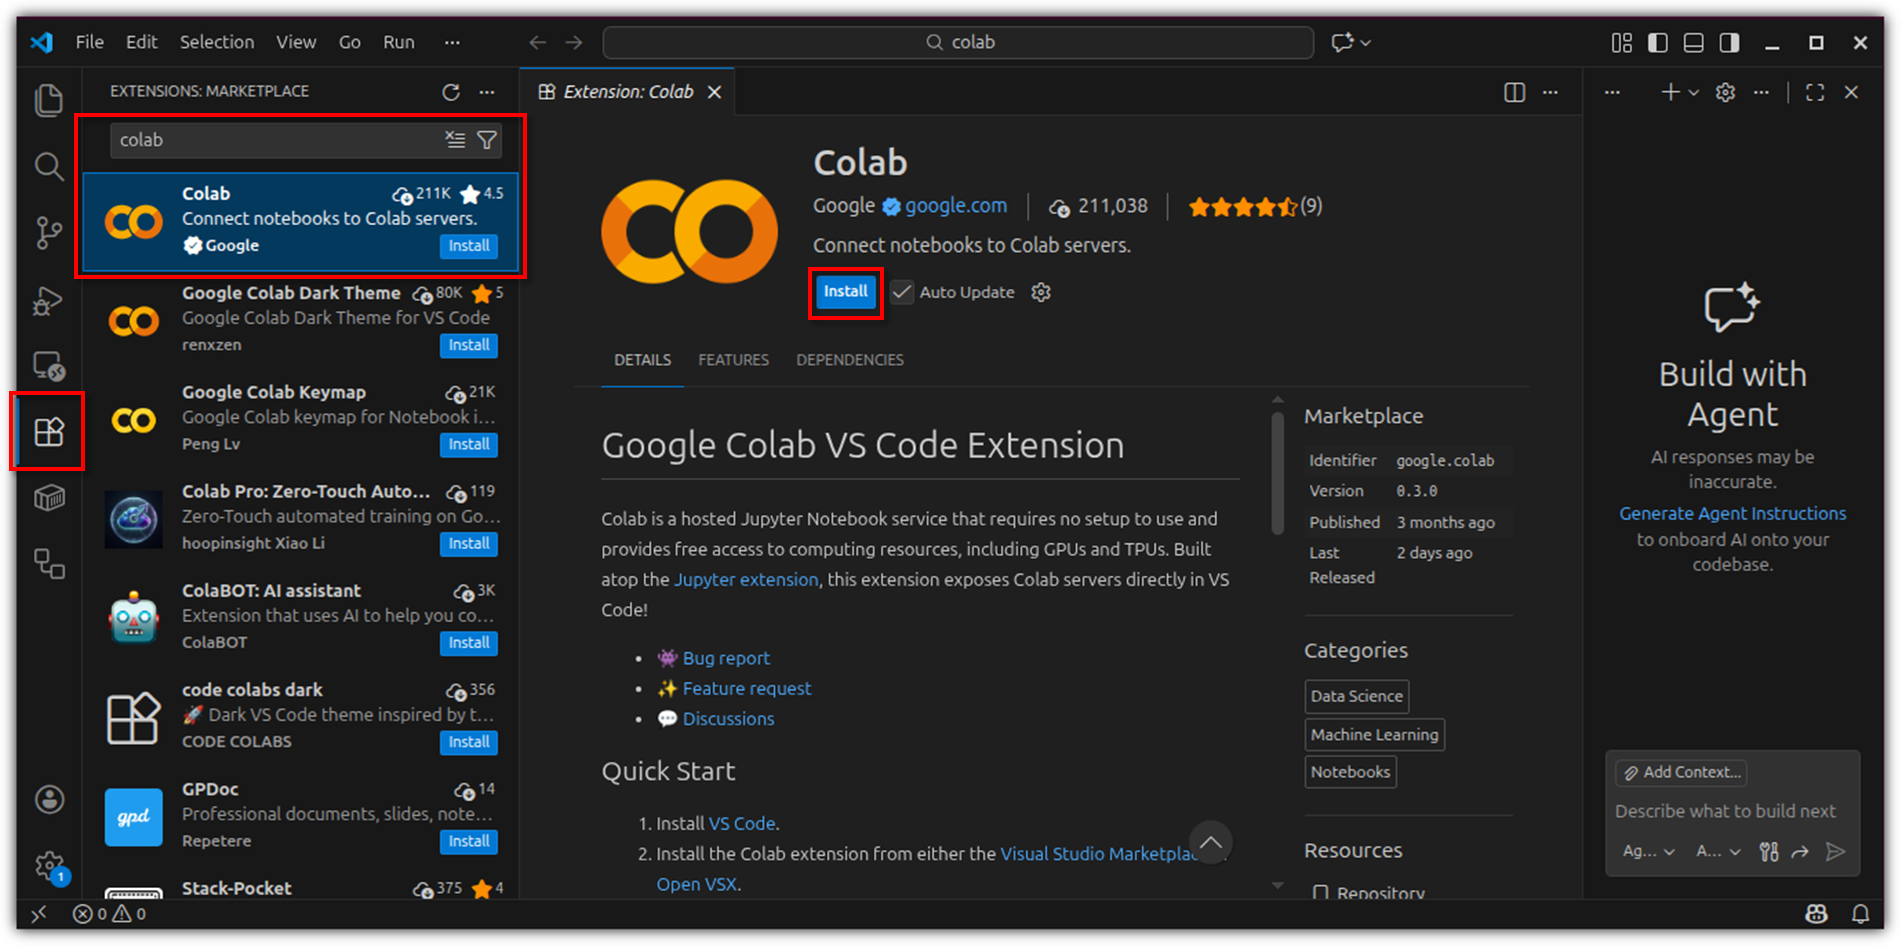1902x947 pixels.
Task: Open Remote Explorer view
Action: [48, 366]
